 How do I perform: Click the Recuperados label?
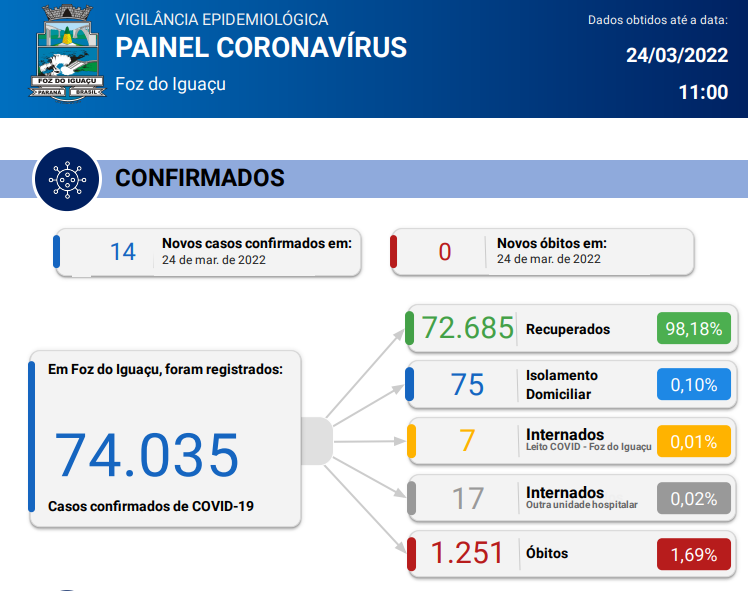tap(568, 330)
